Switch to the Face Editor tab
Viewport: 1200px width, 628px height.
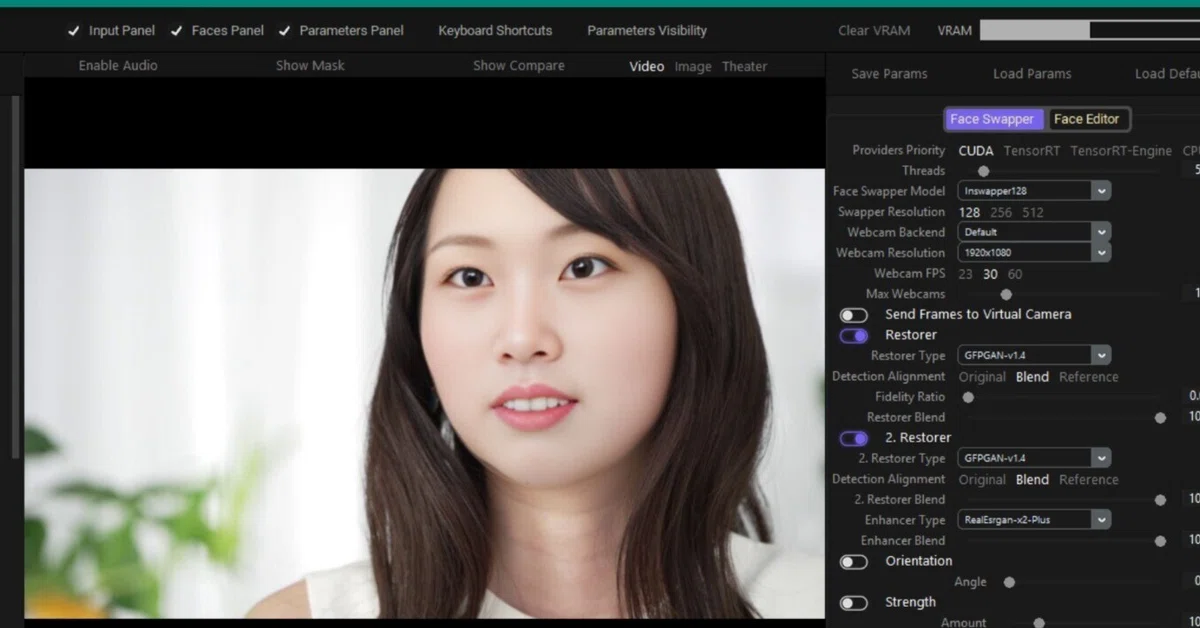tap(1087, 119)
